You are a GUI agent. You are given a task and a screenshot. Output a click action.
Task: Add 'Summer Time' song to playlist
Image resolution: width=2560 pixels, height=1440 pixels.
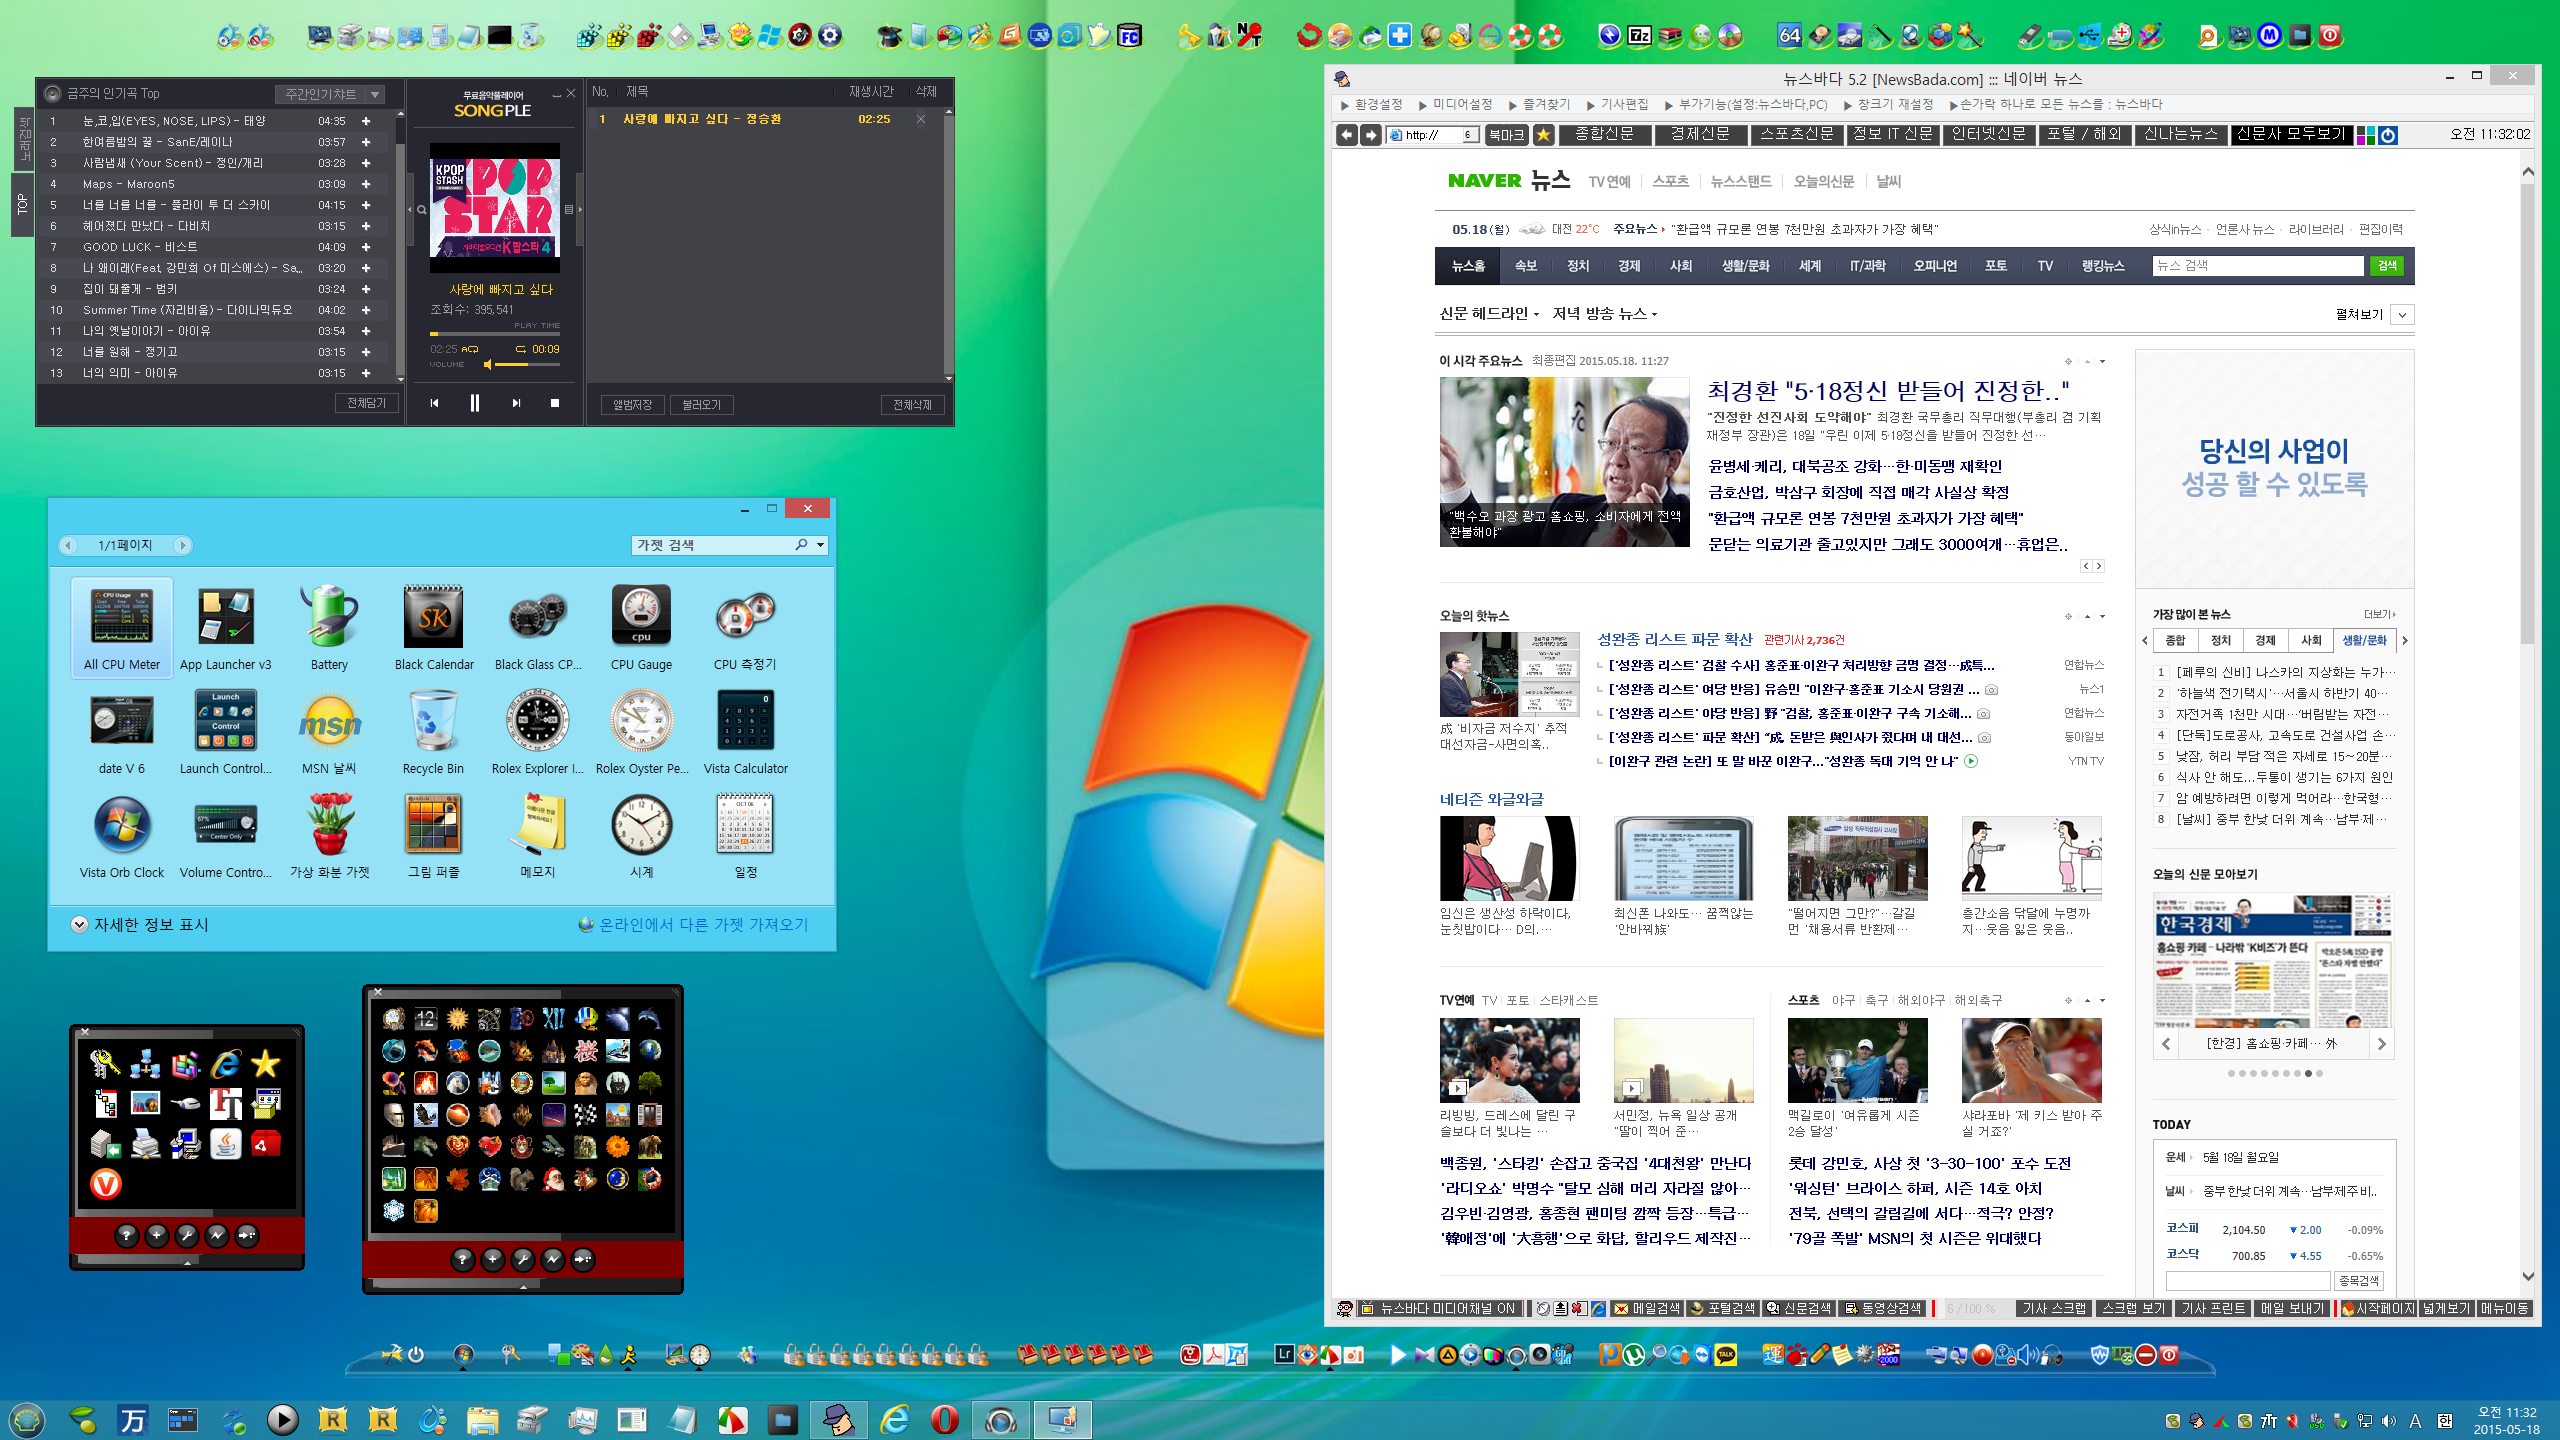366,310
